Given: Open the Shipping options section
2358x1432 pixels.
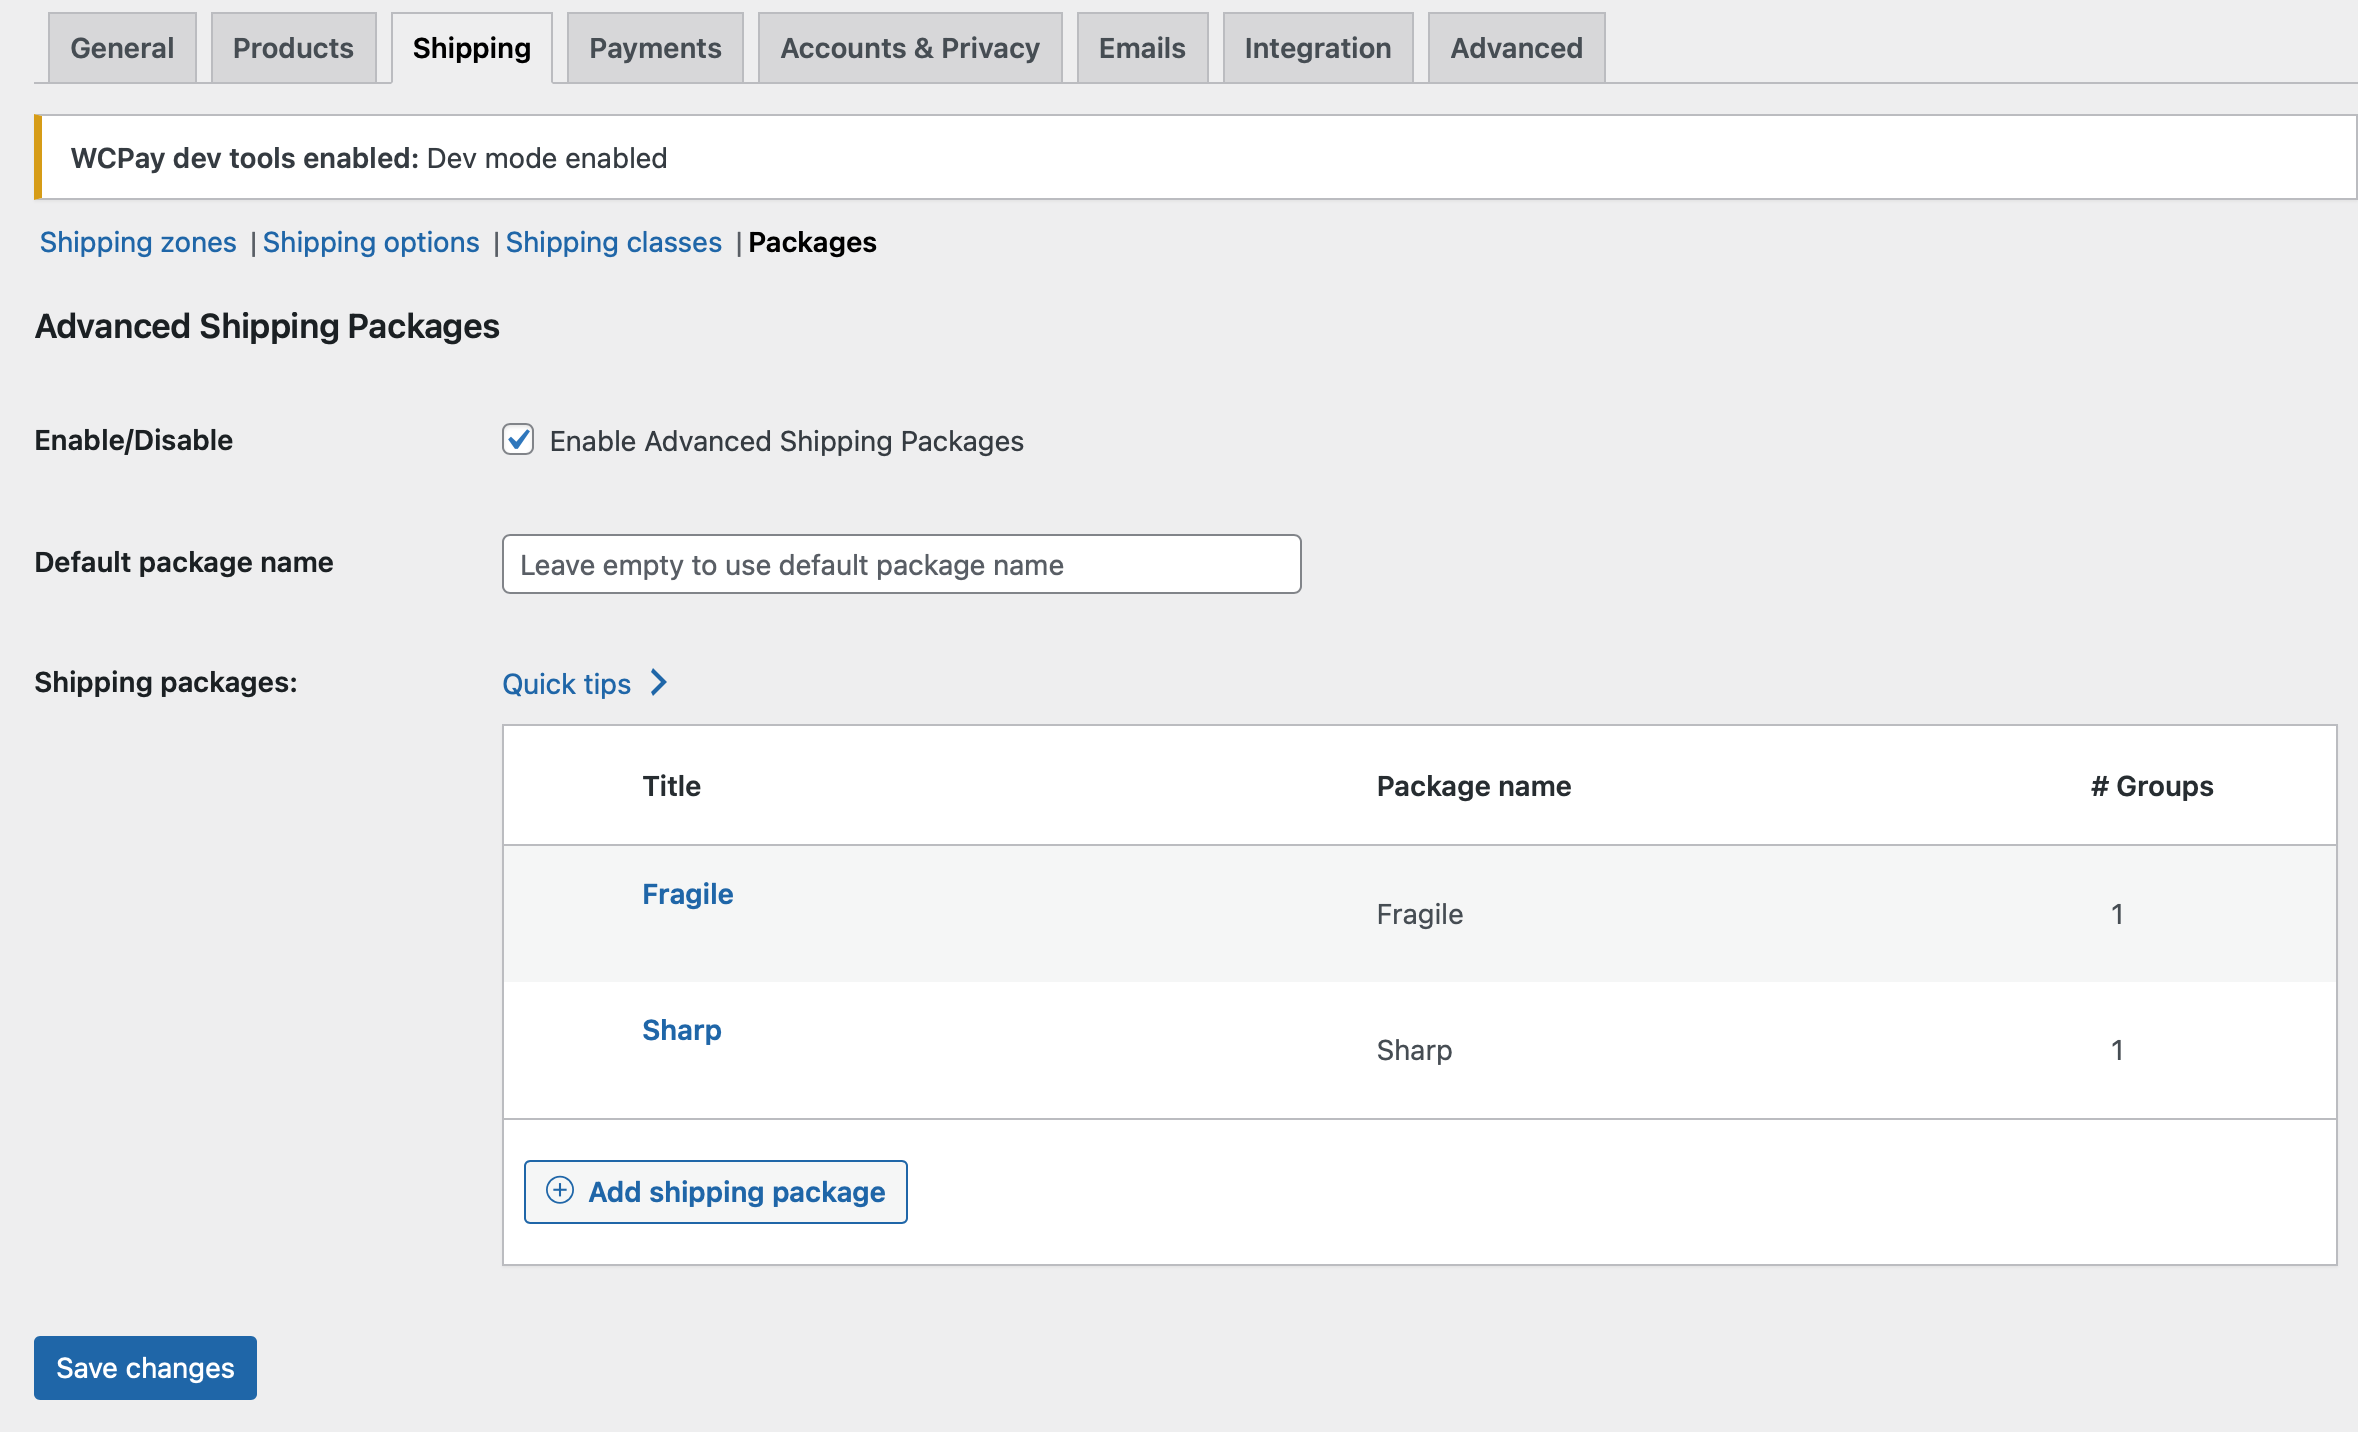Looking at the screenshot, I should pyautogui.click(x=371, y=242).
